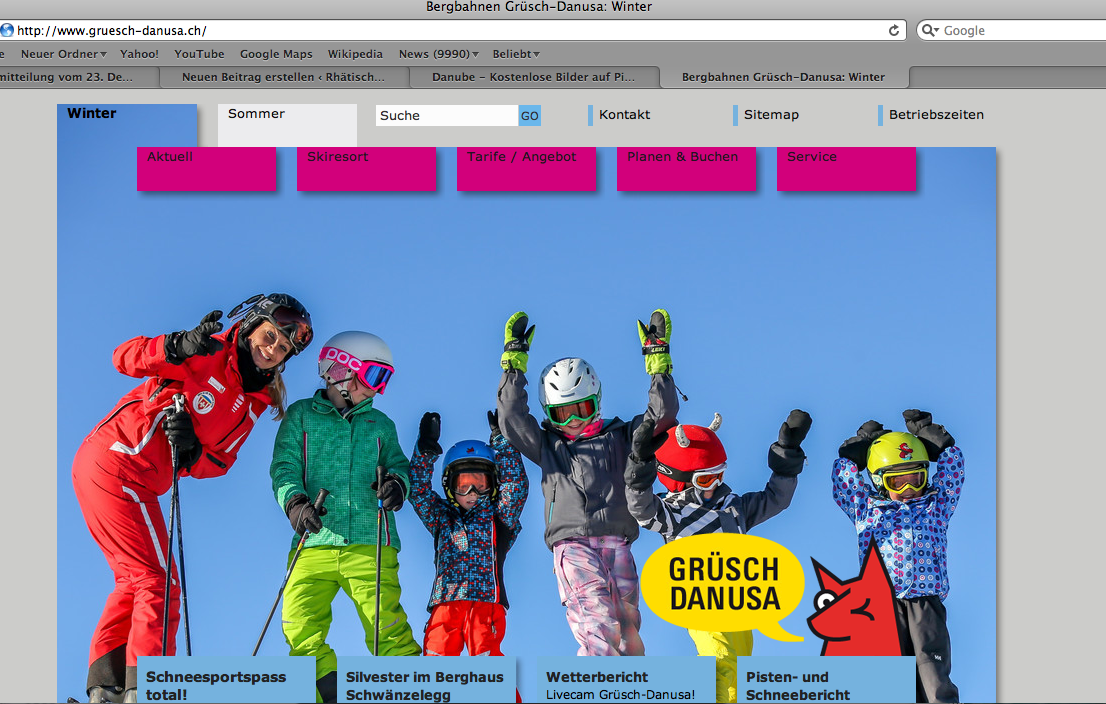
Task: Open the Silvester im Berghaus Schwänzelegg teaser
Action: (x=427, y=680)
